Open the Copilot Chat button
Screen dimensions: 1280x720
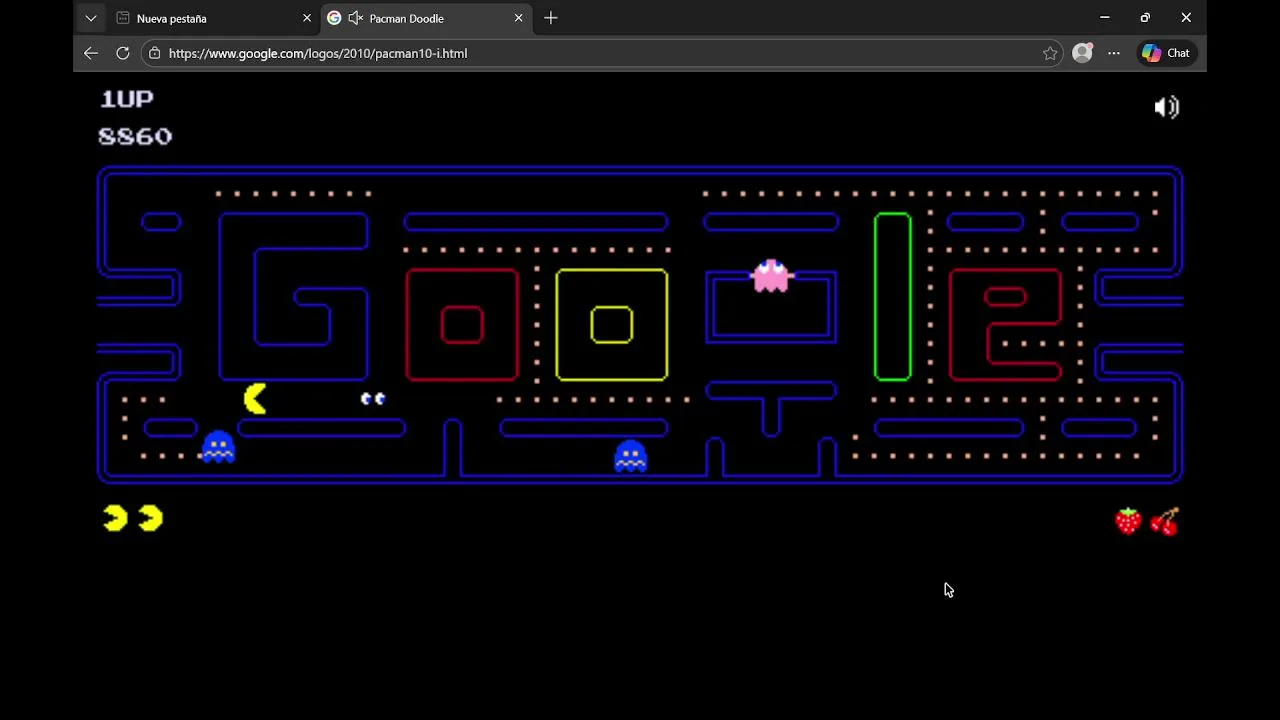tap(1167, 53)
